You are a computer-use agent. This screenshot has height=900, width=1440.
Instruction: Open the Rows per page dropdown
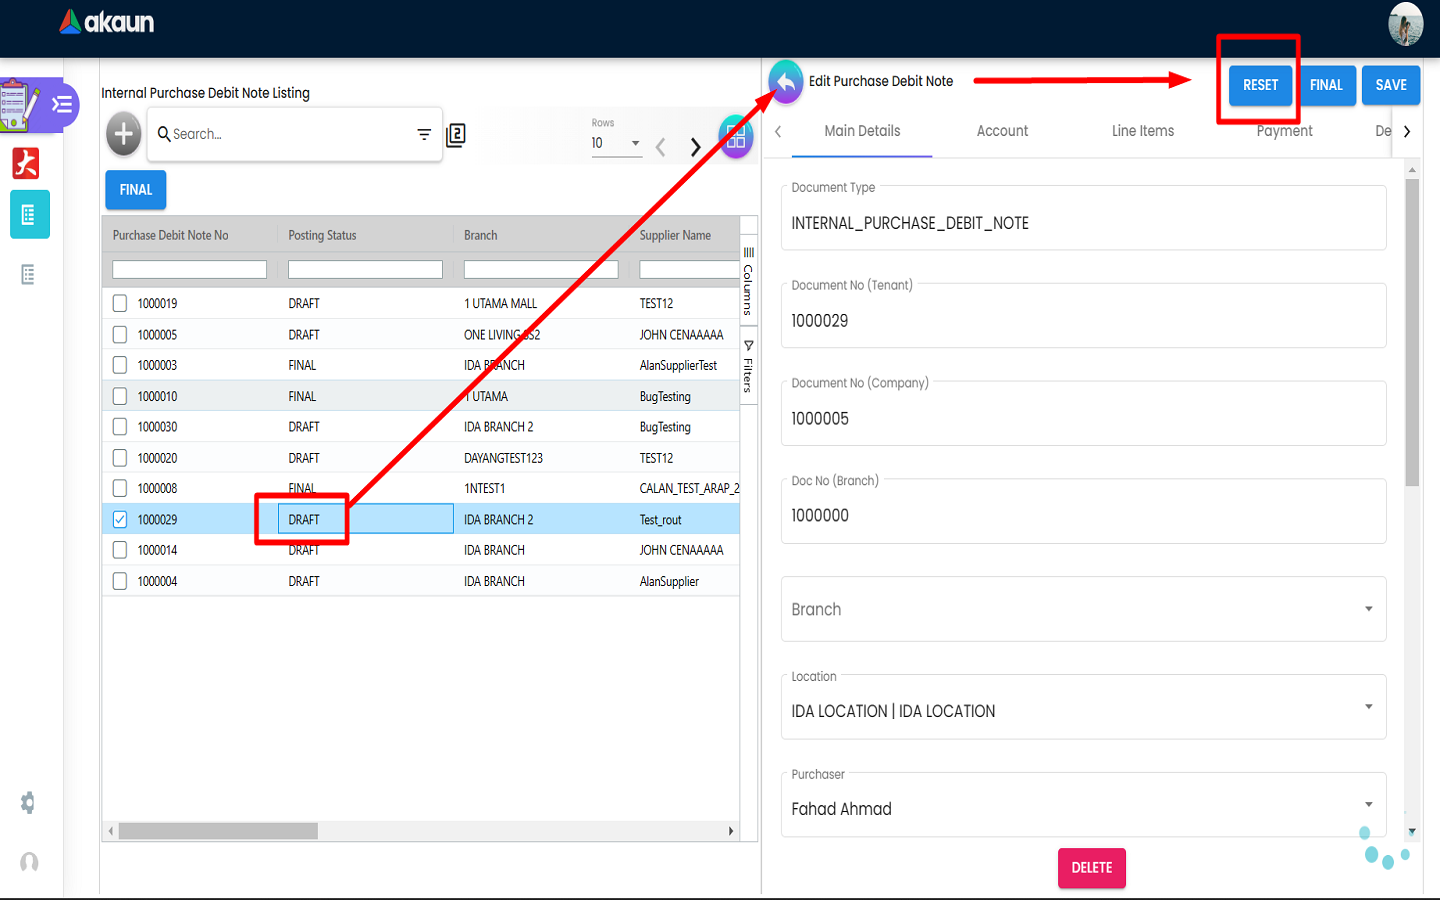[615, 144]
